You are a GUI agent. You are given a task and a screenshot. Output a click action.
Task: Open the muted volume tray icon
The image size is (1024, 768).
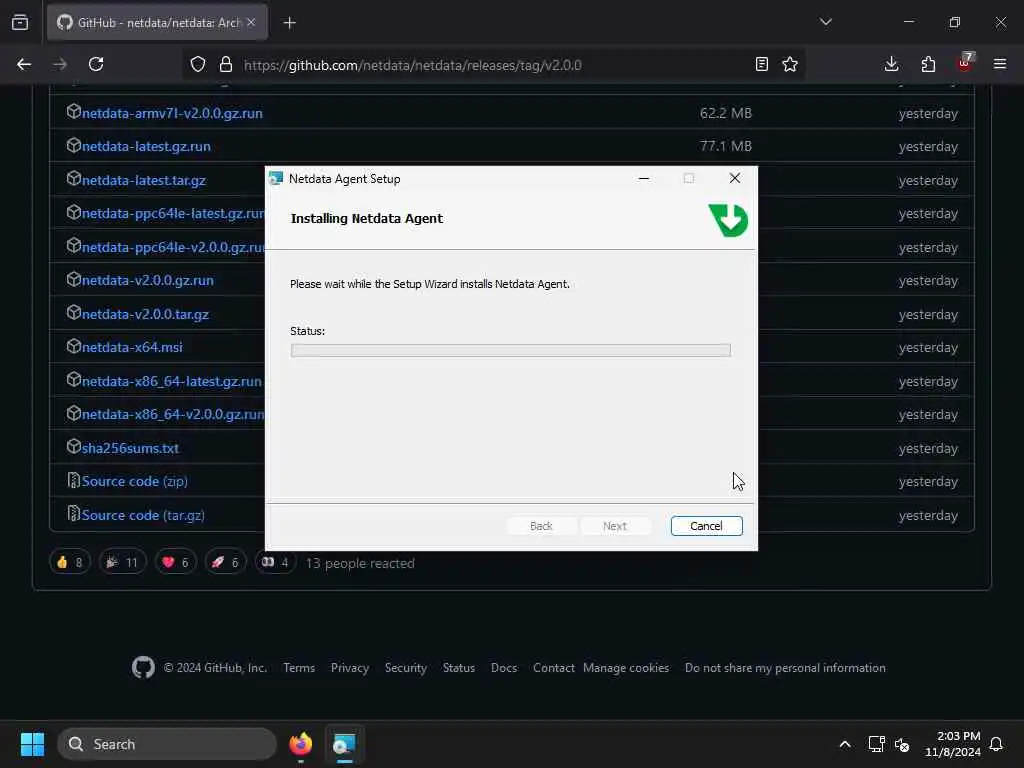click(902, 744)
